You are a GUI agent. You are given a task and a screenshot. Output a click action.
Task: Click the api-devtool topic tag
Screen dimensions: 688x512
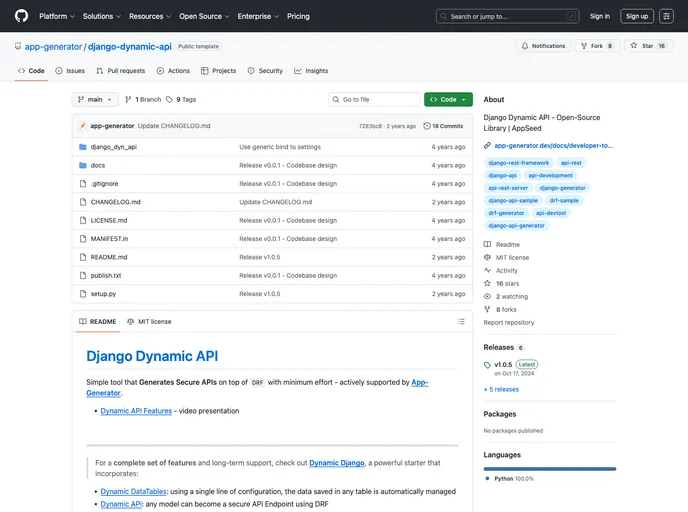[551, 213]
